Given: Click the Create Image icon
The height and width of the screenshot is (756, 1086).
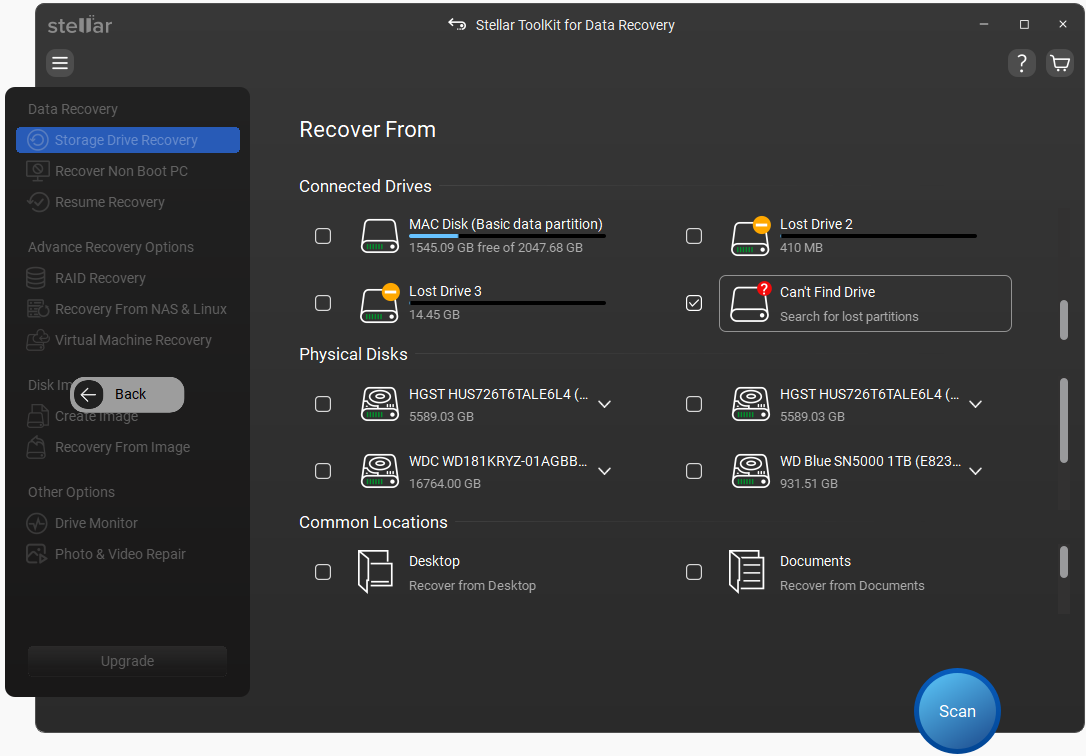Looking at the screenshot, I should click(37, 416).
